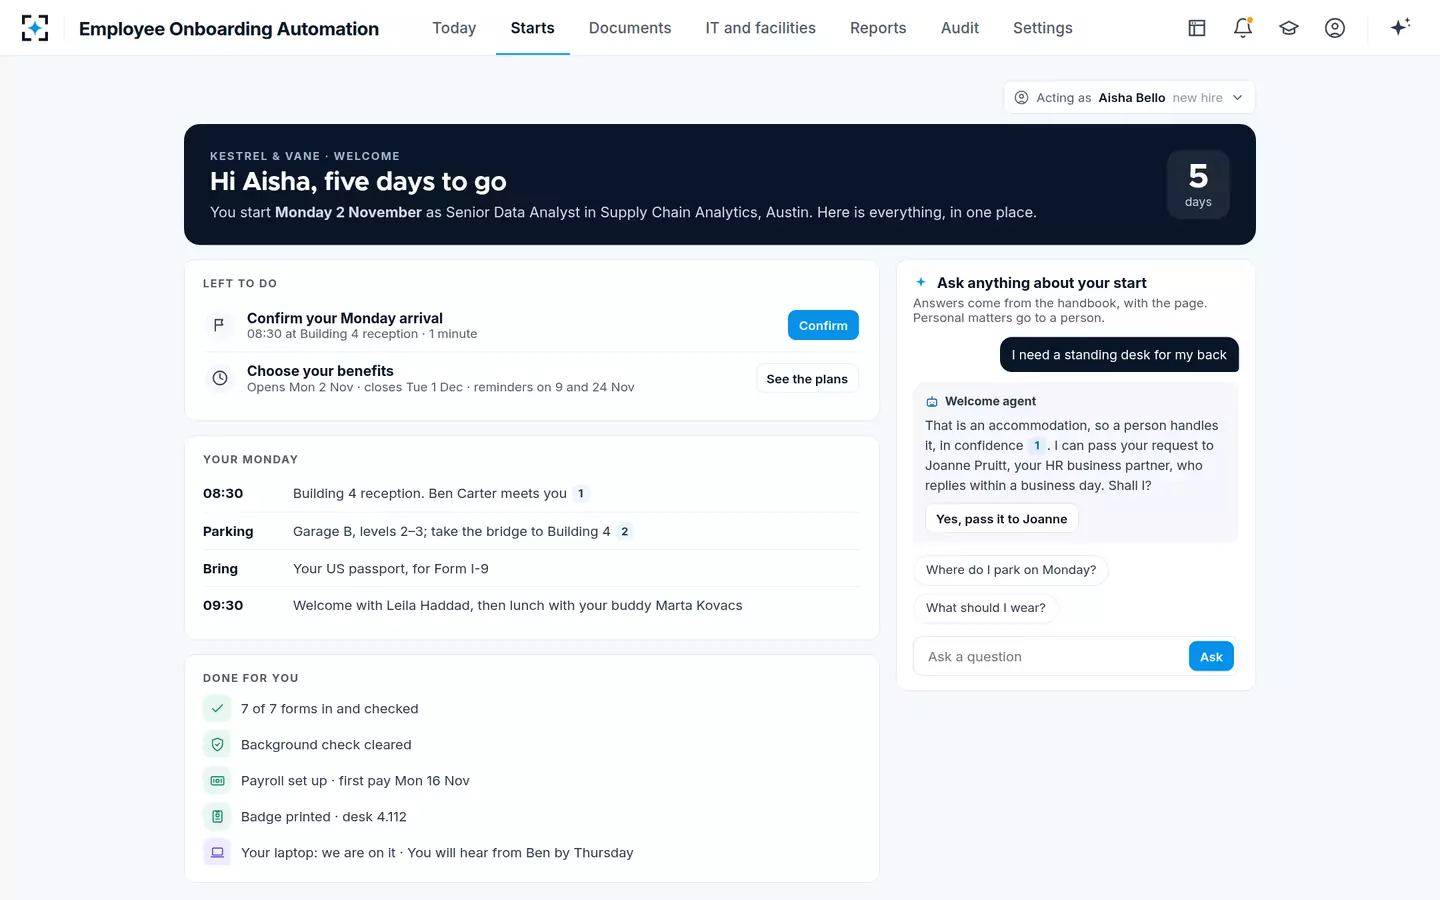Open the user account circle icon
The width and height of the screenshot is (1440, 900).
1335,28
